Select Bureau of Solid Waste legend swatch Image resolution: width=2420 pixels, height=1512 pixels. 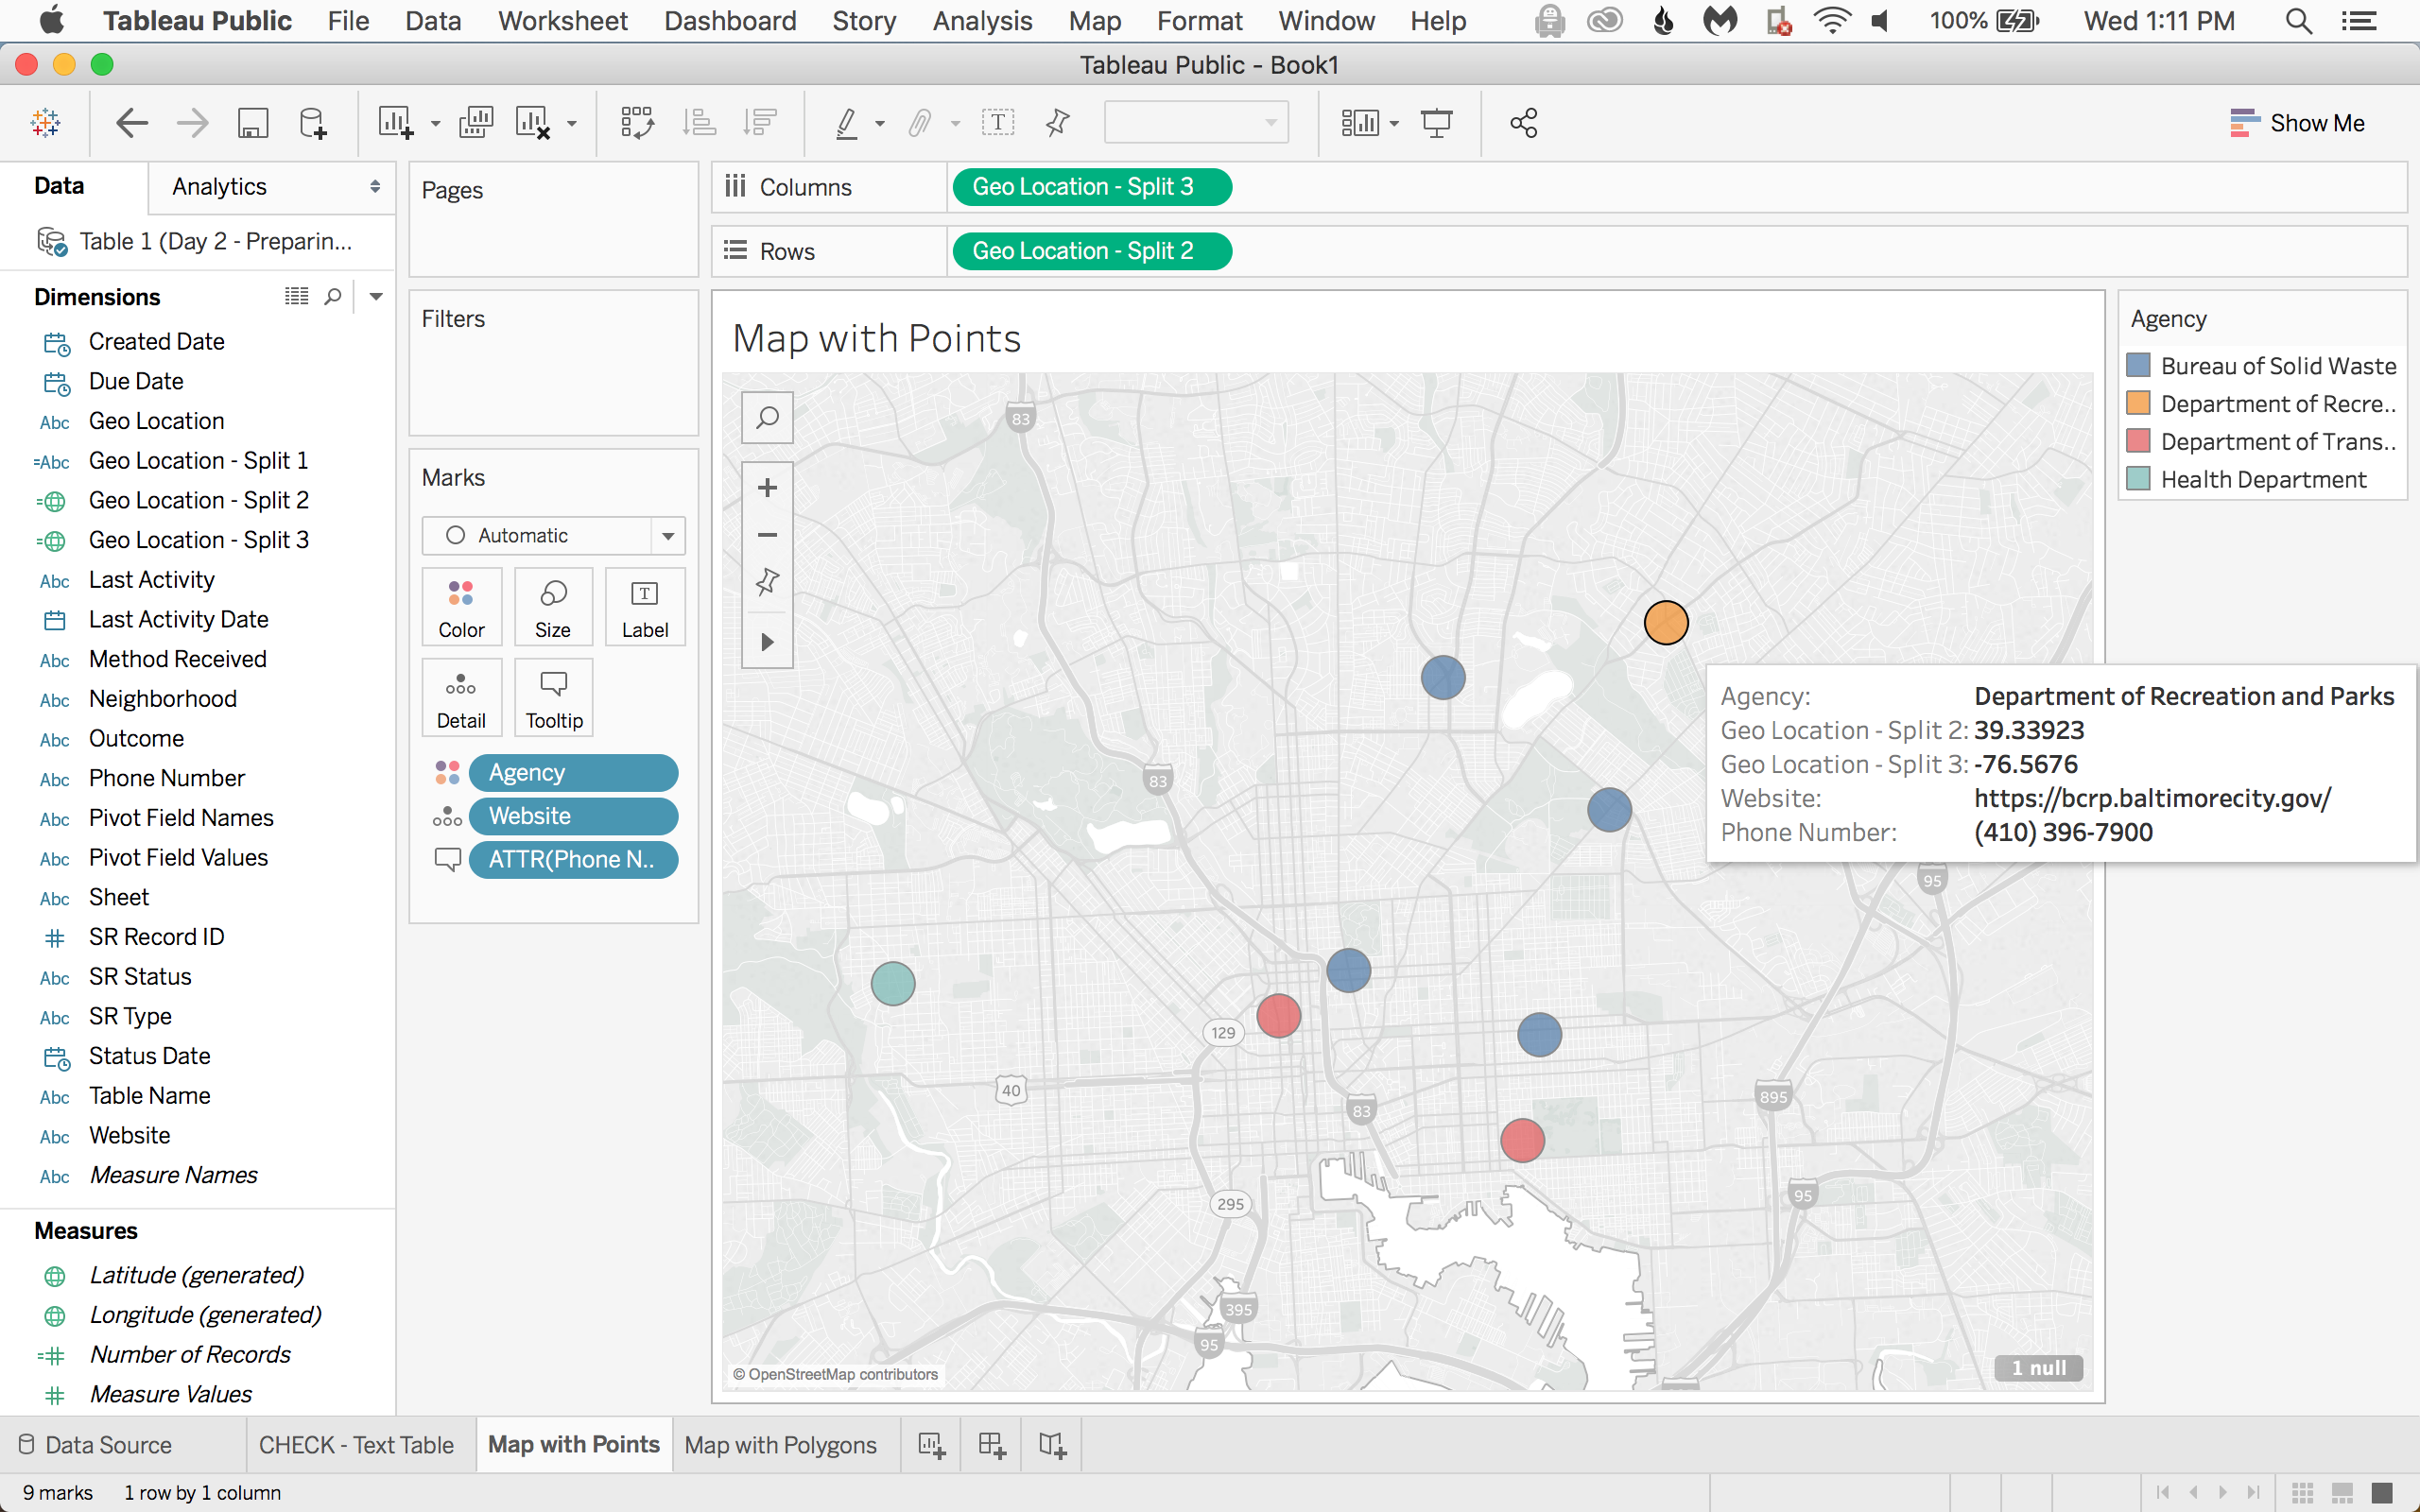[x=2138, y=366]
